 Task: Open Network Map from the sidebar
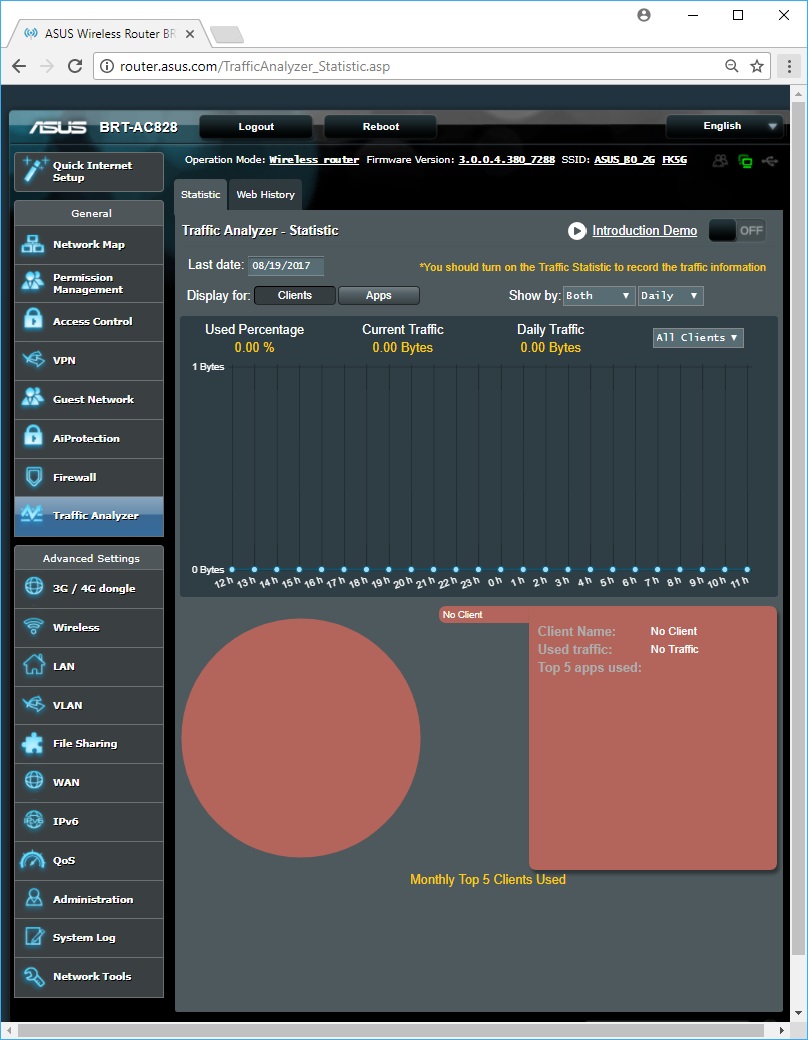[88, 245]
